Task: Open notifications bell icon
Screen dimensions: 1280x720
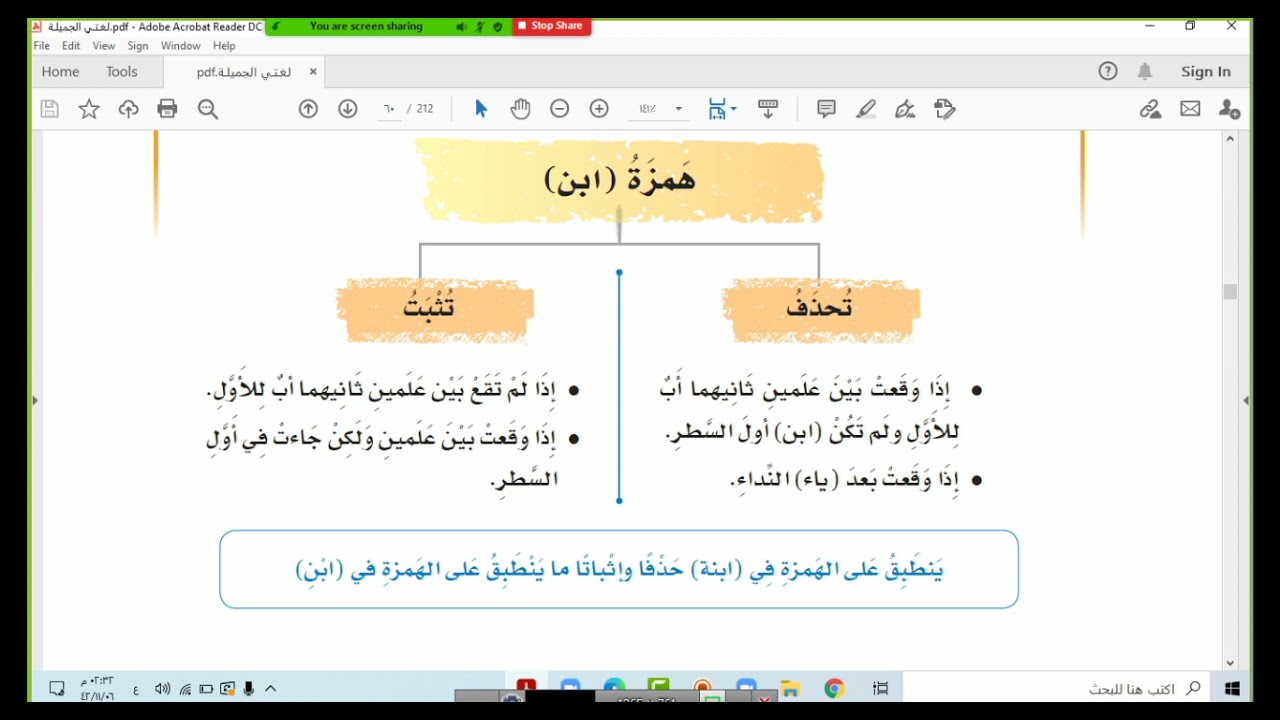Action: 1145,71
